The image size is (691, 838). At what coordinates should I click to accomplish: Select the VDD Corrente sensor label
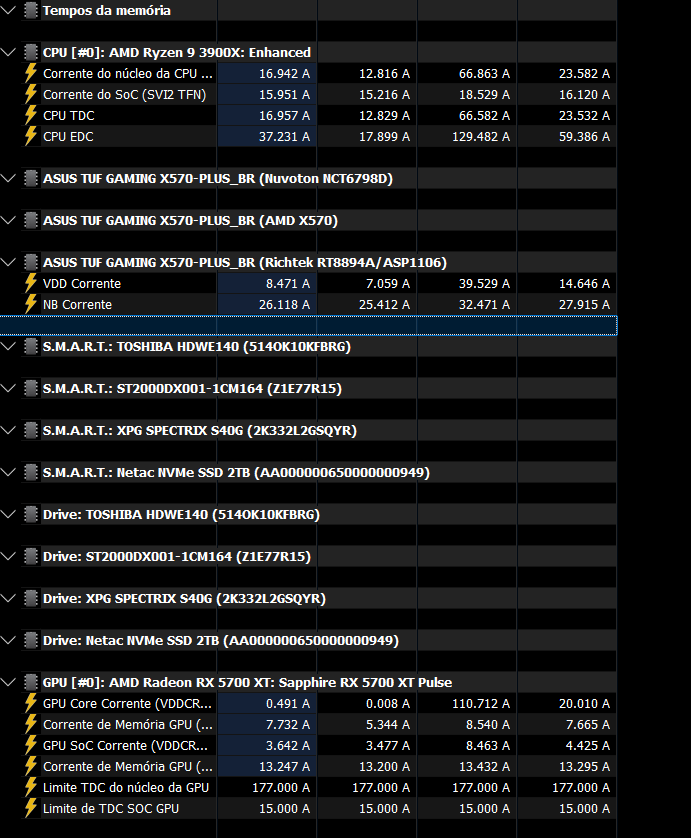(82, 283)
